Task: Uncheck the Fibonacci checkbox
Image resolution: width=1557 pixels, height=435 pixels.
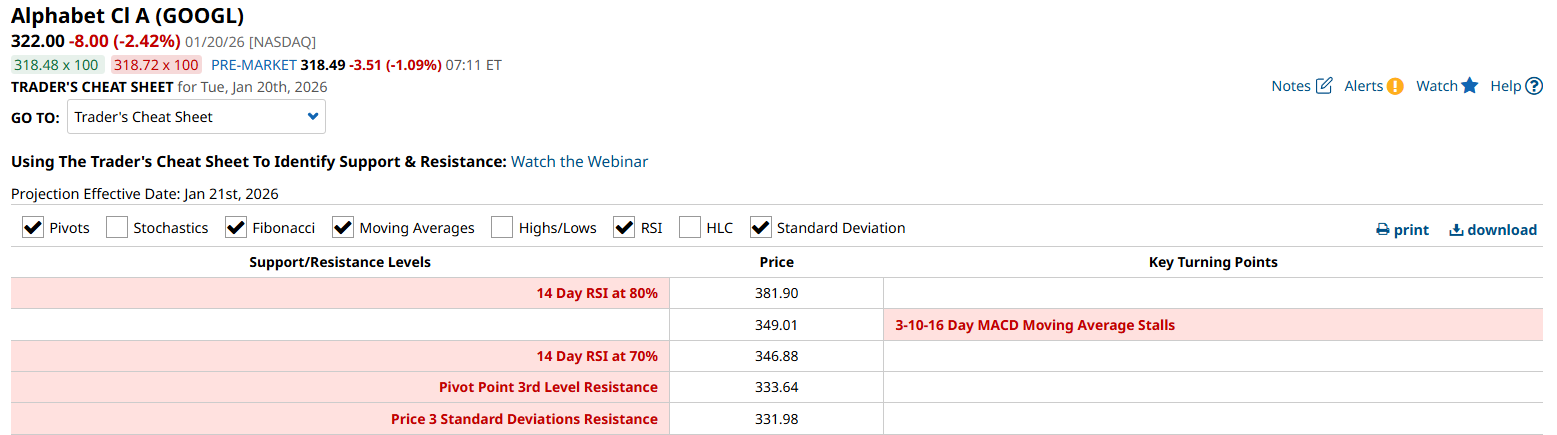Action: 236,228
